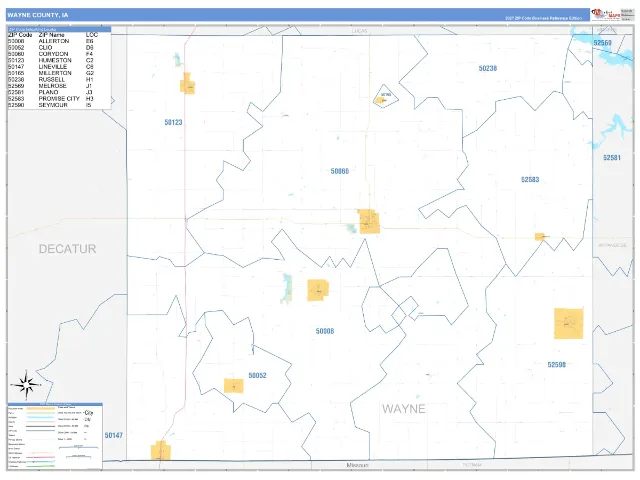Screen dimensions: 640x480
Task: Click the ZIP Name column header
Action: click(x=51, y=35)
